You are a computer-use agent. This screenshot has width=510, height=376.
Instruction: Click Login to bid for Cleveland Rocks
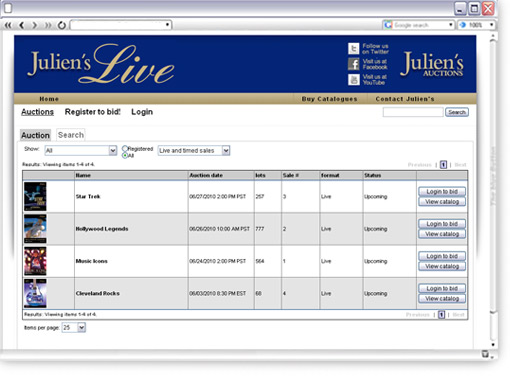coord(442,288)
